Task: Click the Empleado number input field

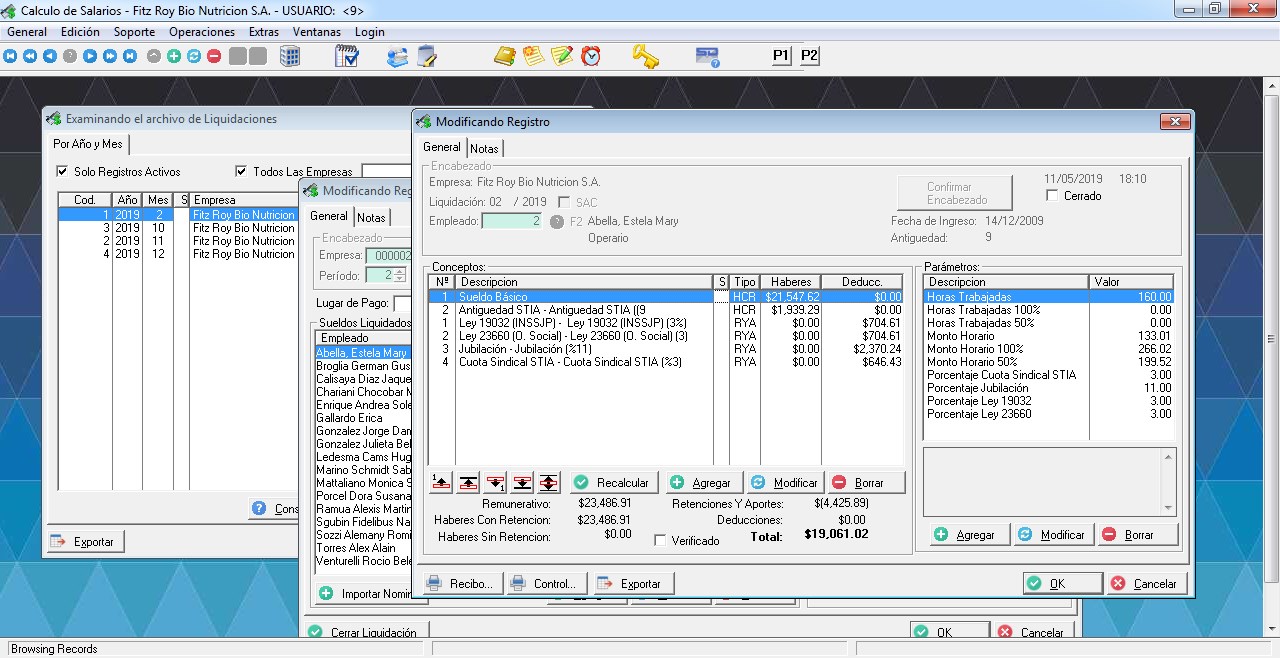Action: (x=511, y=221)
